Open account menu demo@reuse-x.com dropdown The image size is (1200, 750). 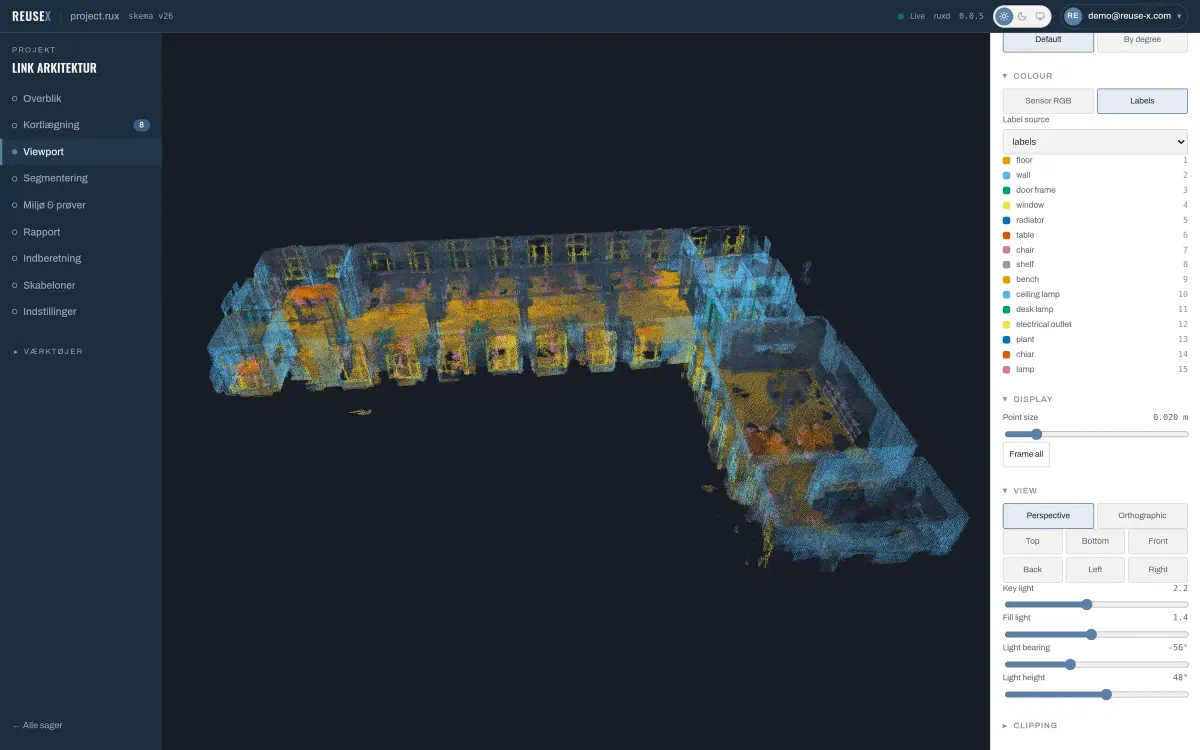click(x=1126, y=16)
